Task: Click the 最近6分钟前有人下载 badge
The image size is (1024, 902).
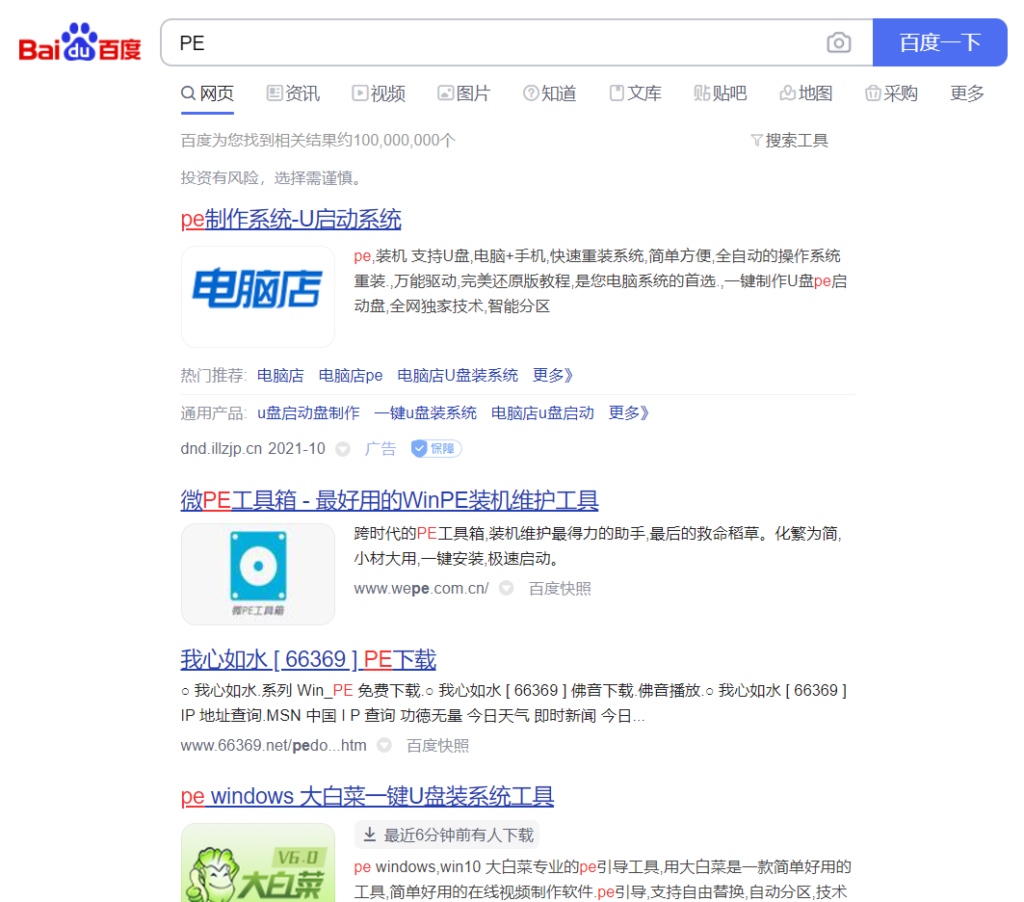Action: pos(447,835)
